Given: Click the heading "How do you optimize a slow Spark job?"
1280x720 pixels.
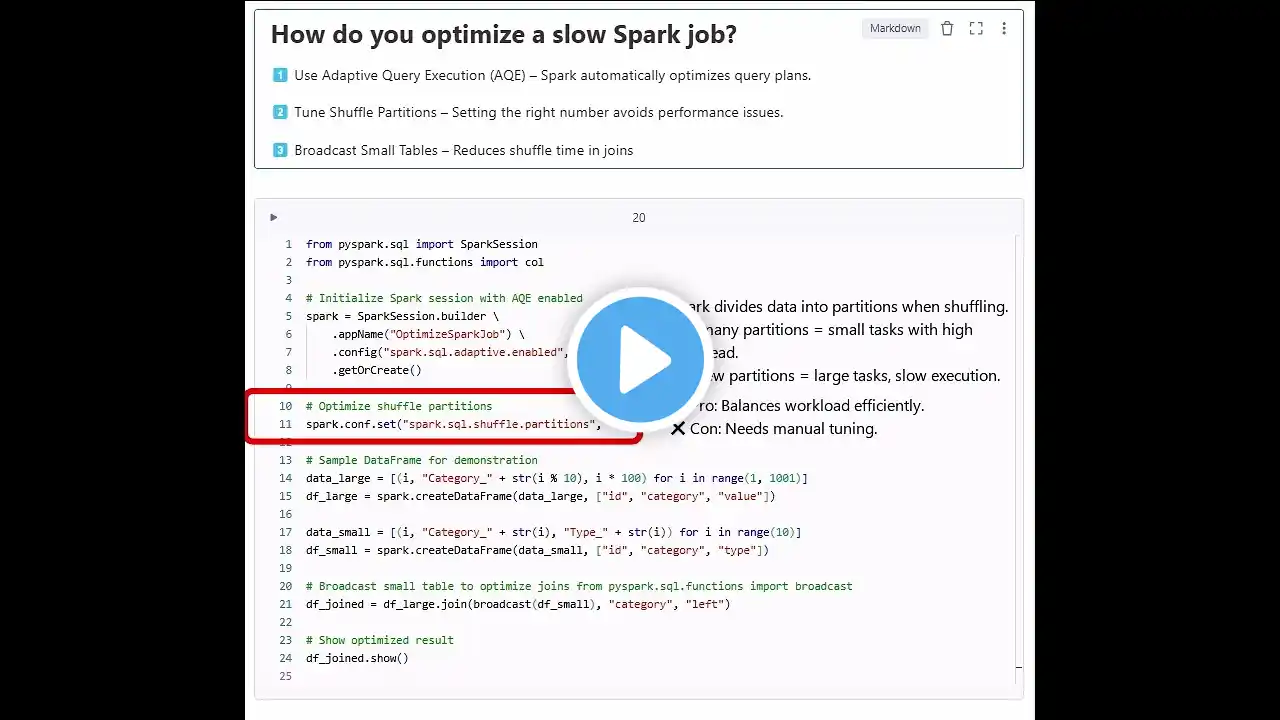Looking at the screenshot, I should click(504, 34).
